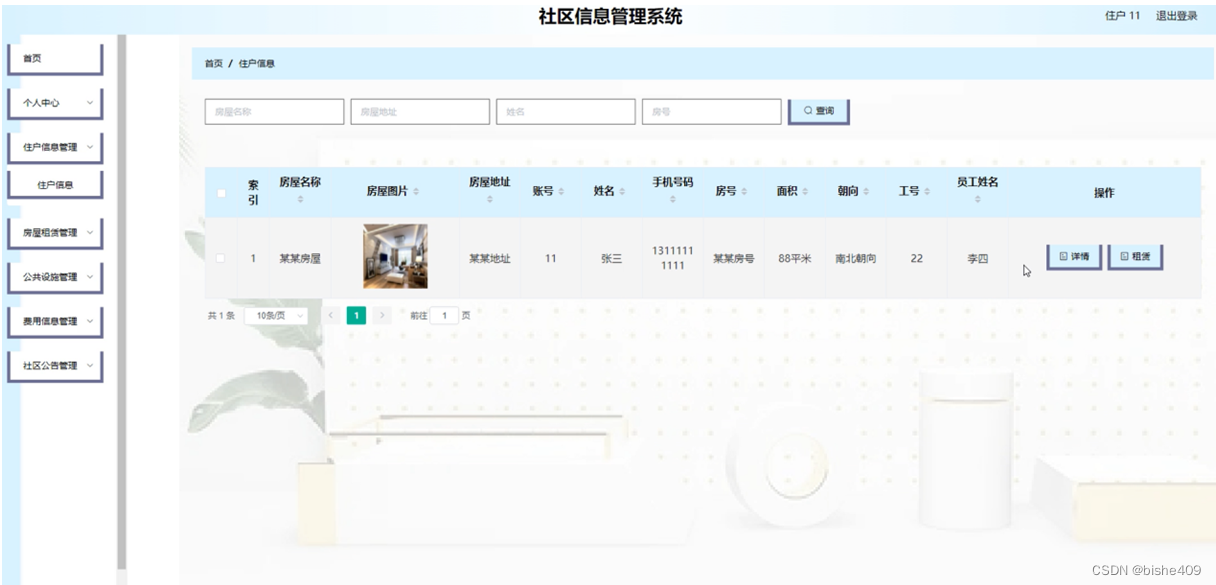
Task: Expand the 费用信息管理 sidebar menu
Action: (55, 322)
